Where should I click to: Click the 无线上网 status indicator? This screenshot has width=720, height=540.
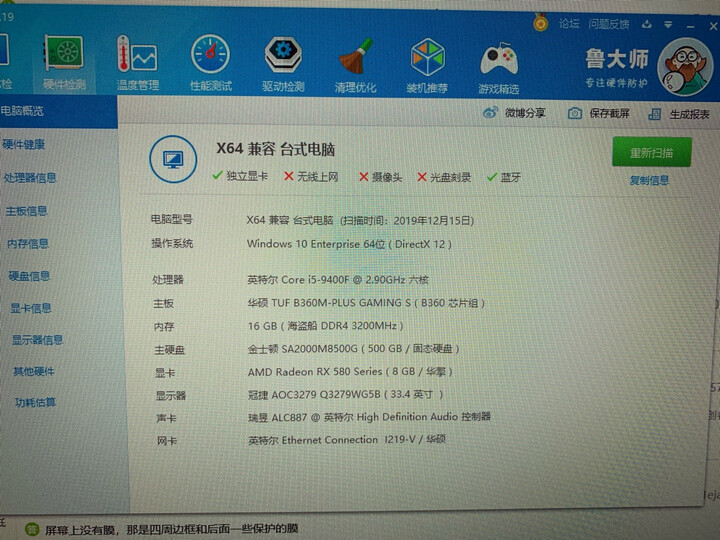(311, 176)
